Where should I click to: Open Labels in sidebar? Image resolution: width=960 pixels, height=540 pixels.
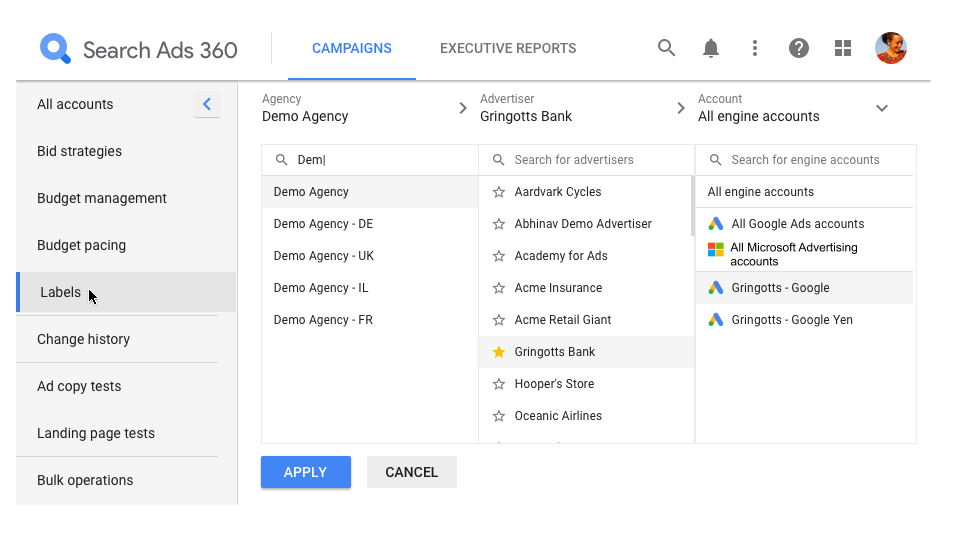(126, 292)
